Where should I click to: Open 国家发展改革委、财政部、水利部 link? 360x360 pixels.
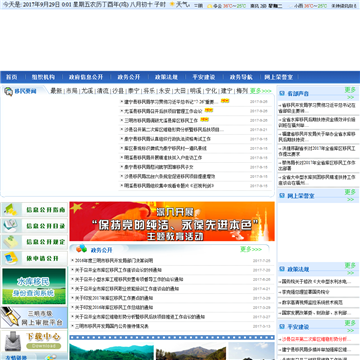[x=316, y=313]
